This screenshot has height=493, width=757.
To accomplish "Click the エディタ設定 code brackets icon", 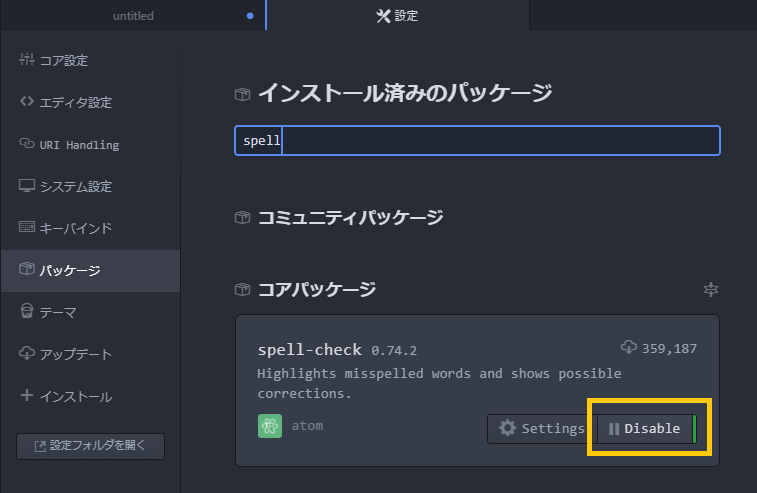I will click(x=27, y=101).
